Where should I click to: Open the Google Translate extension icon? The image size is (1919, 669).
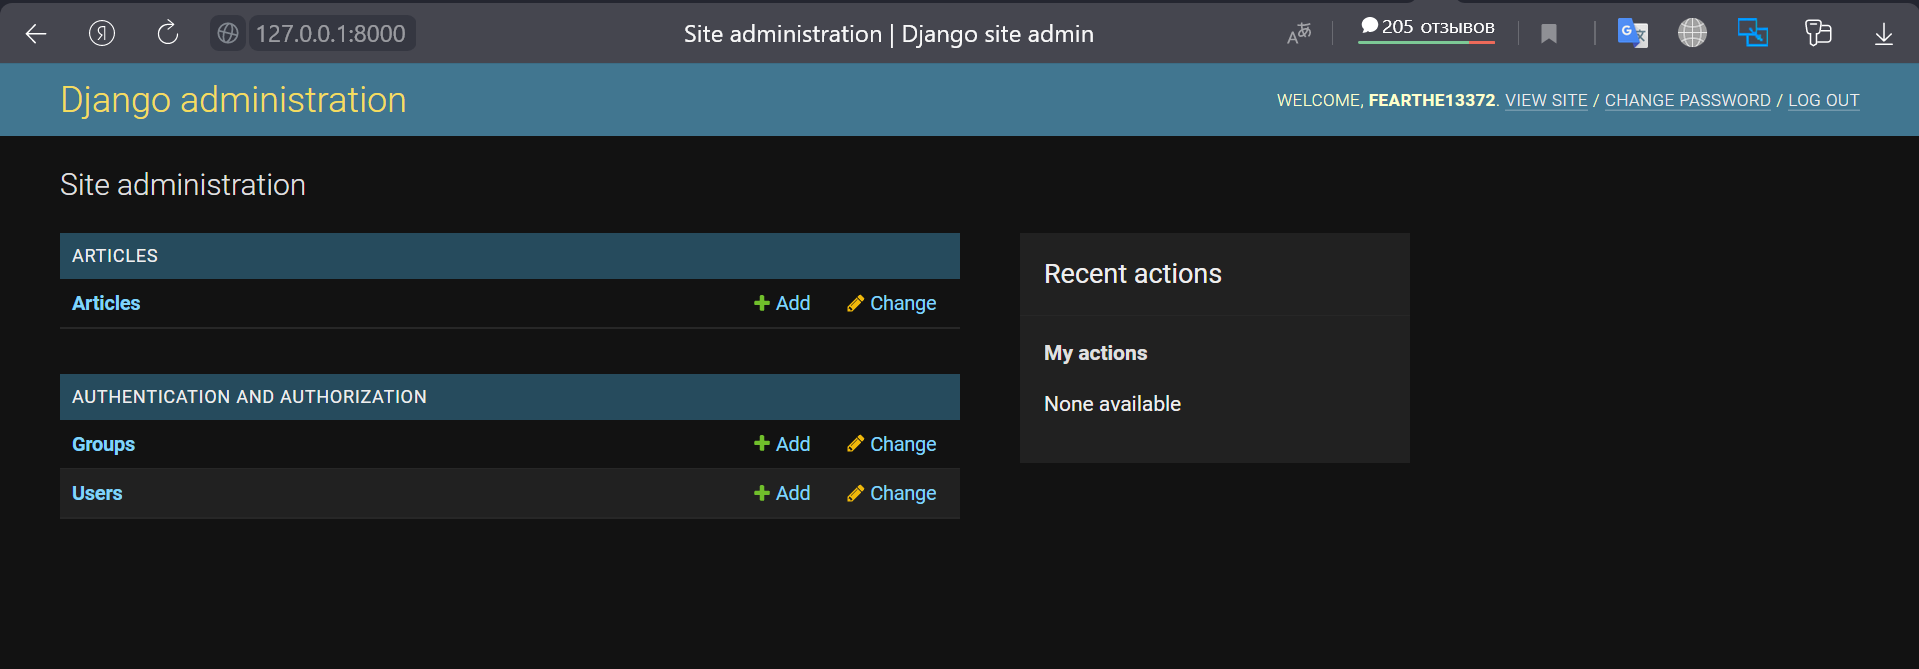(x=1633, y=33)
